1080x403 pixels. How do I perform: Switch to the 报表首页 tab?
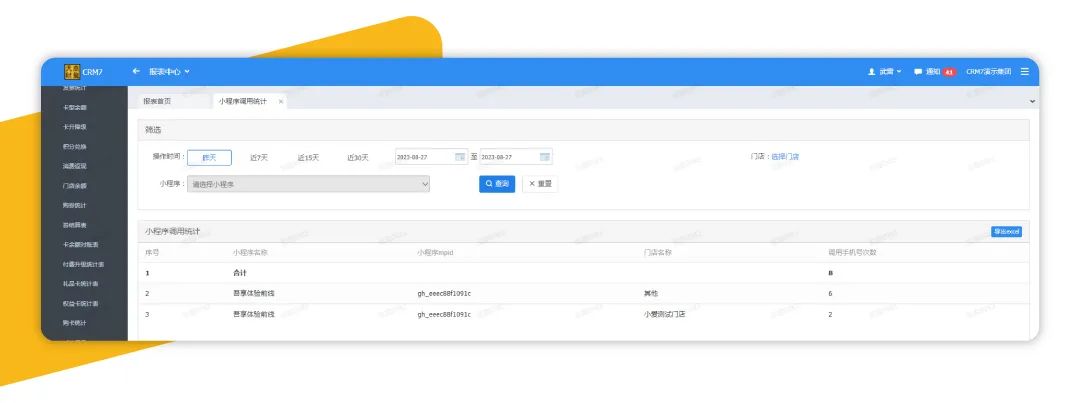[157, 101]
